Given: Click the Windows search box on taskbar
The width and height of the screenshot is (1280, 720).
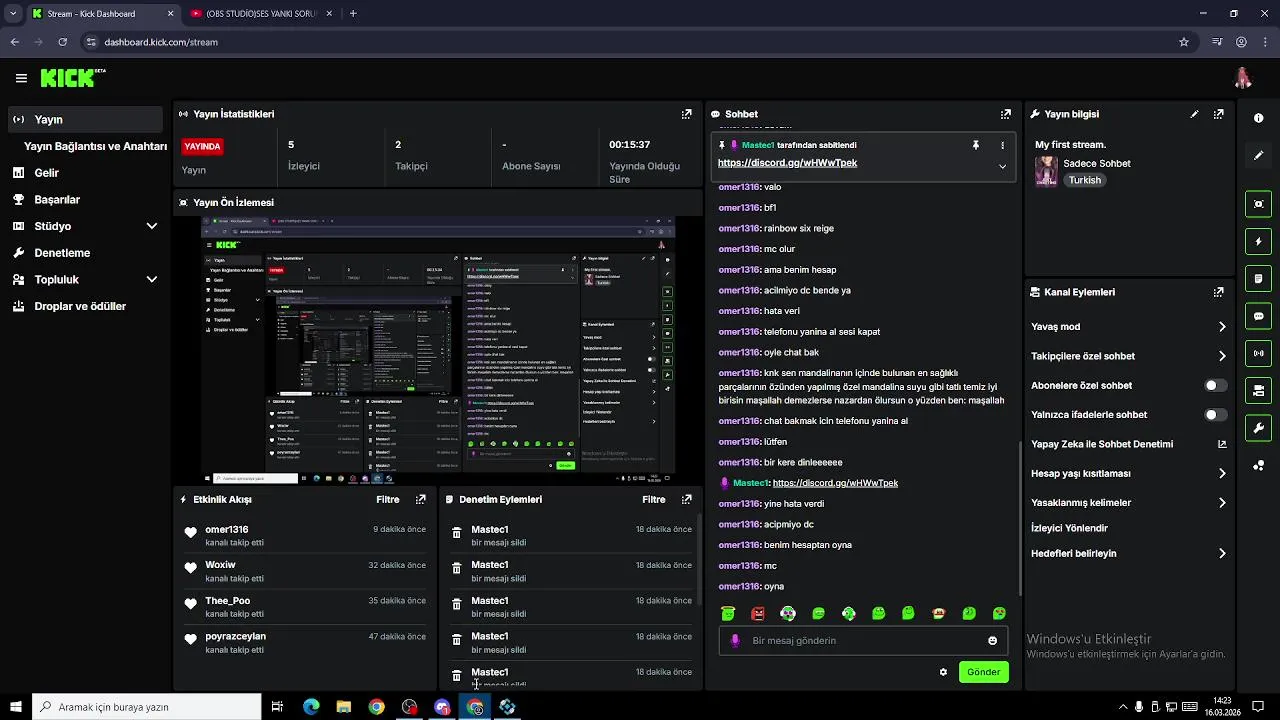Looking at the screenshot, I should pos(147,707).
